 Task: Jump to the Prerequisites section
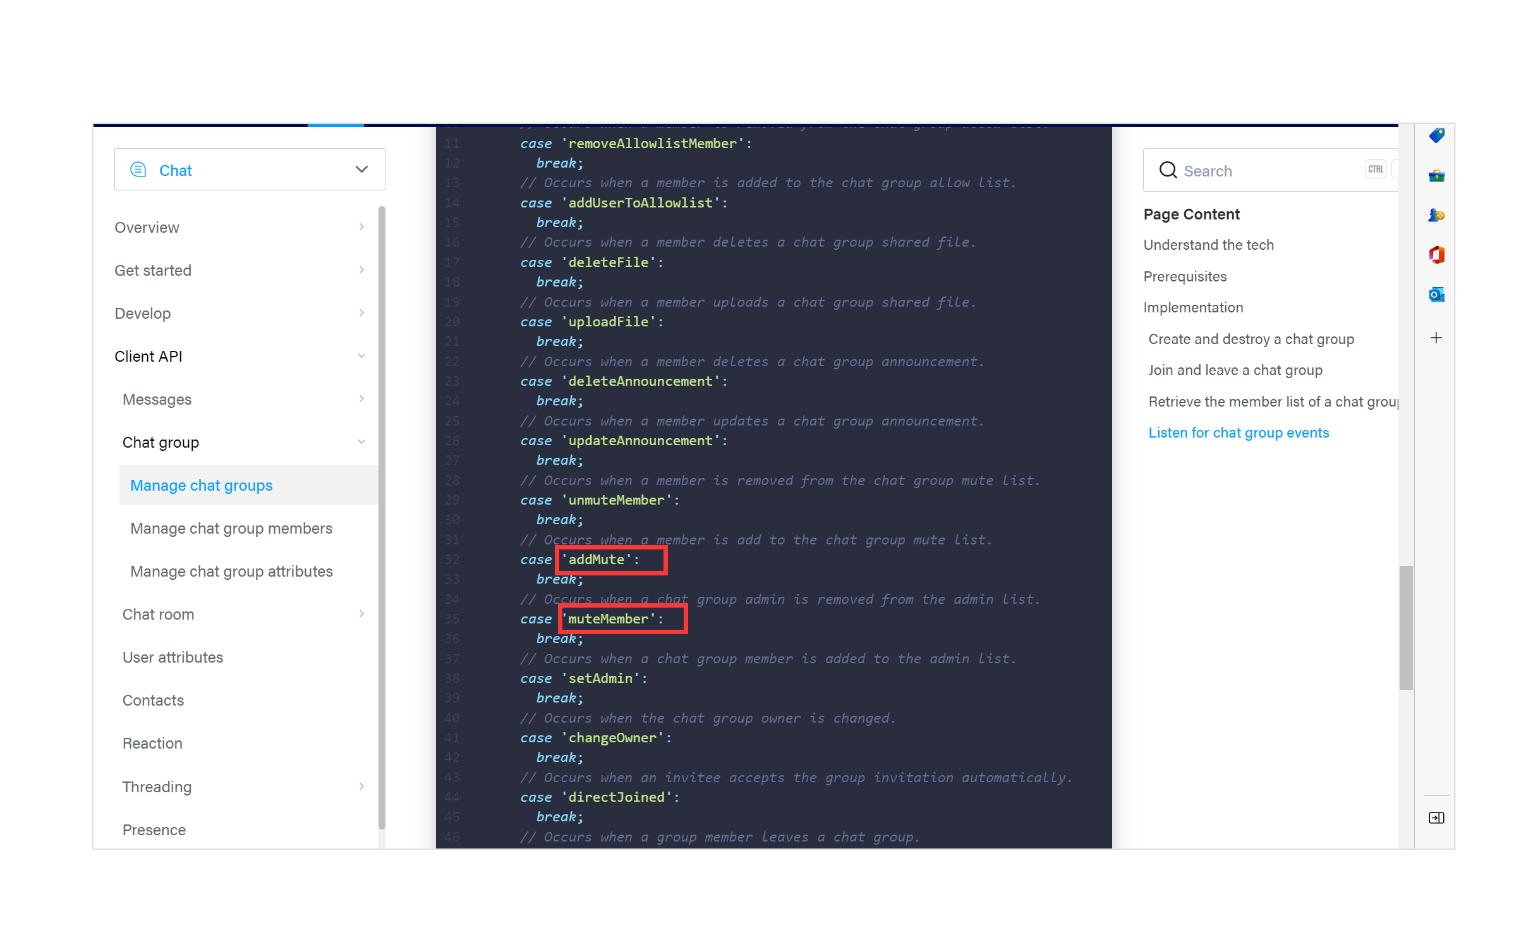point(1185,276)
